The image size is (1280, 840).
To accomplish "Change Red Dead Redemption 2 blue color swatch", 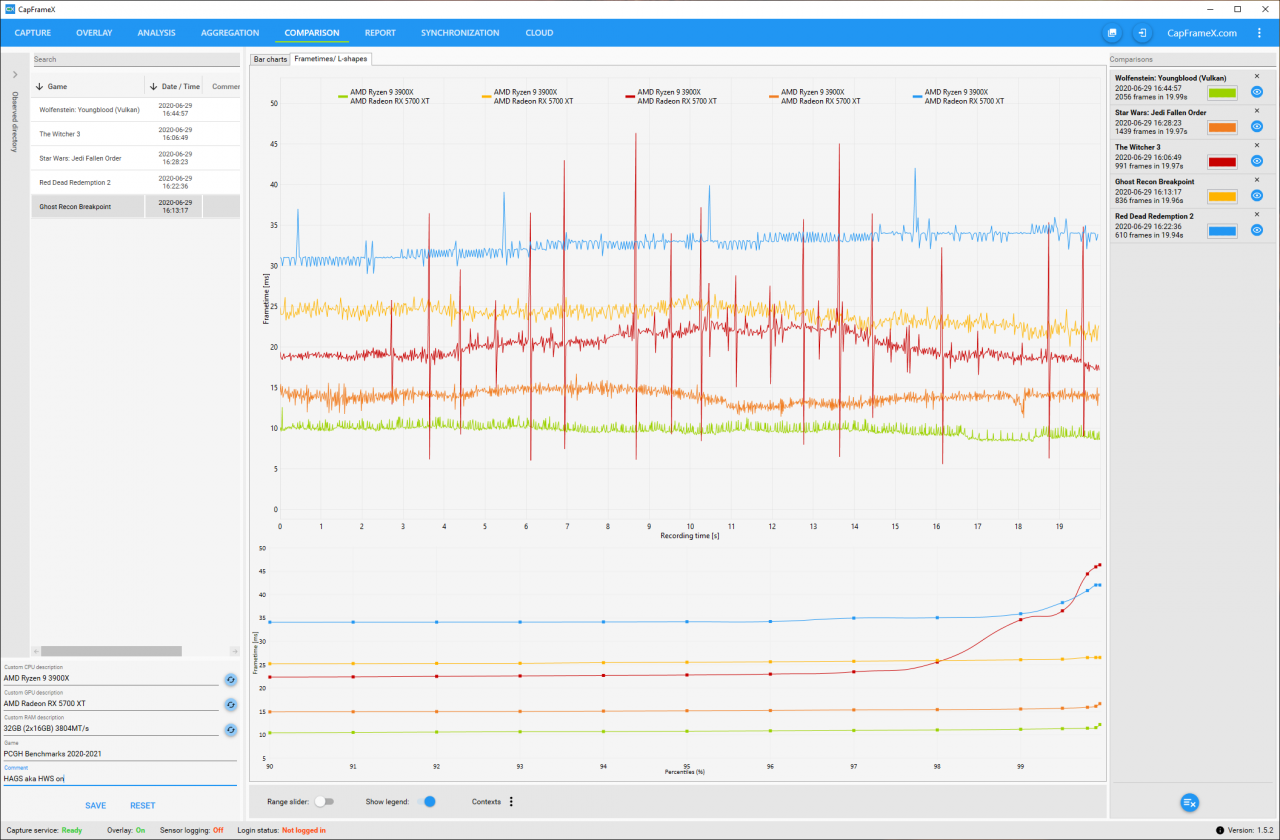I will pos(1222,231).
